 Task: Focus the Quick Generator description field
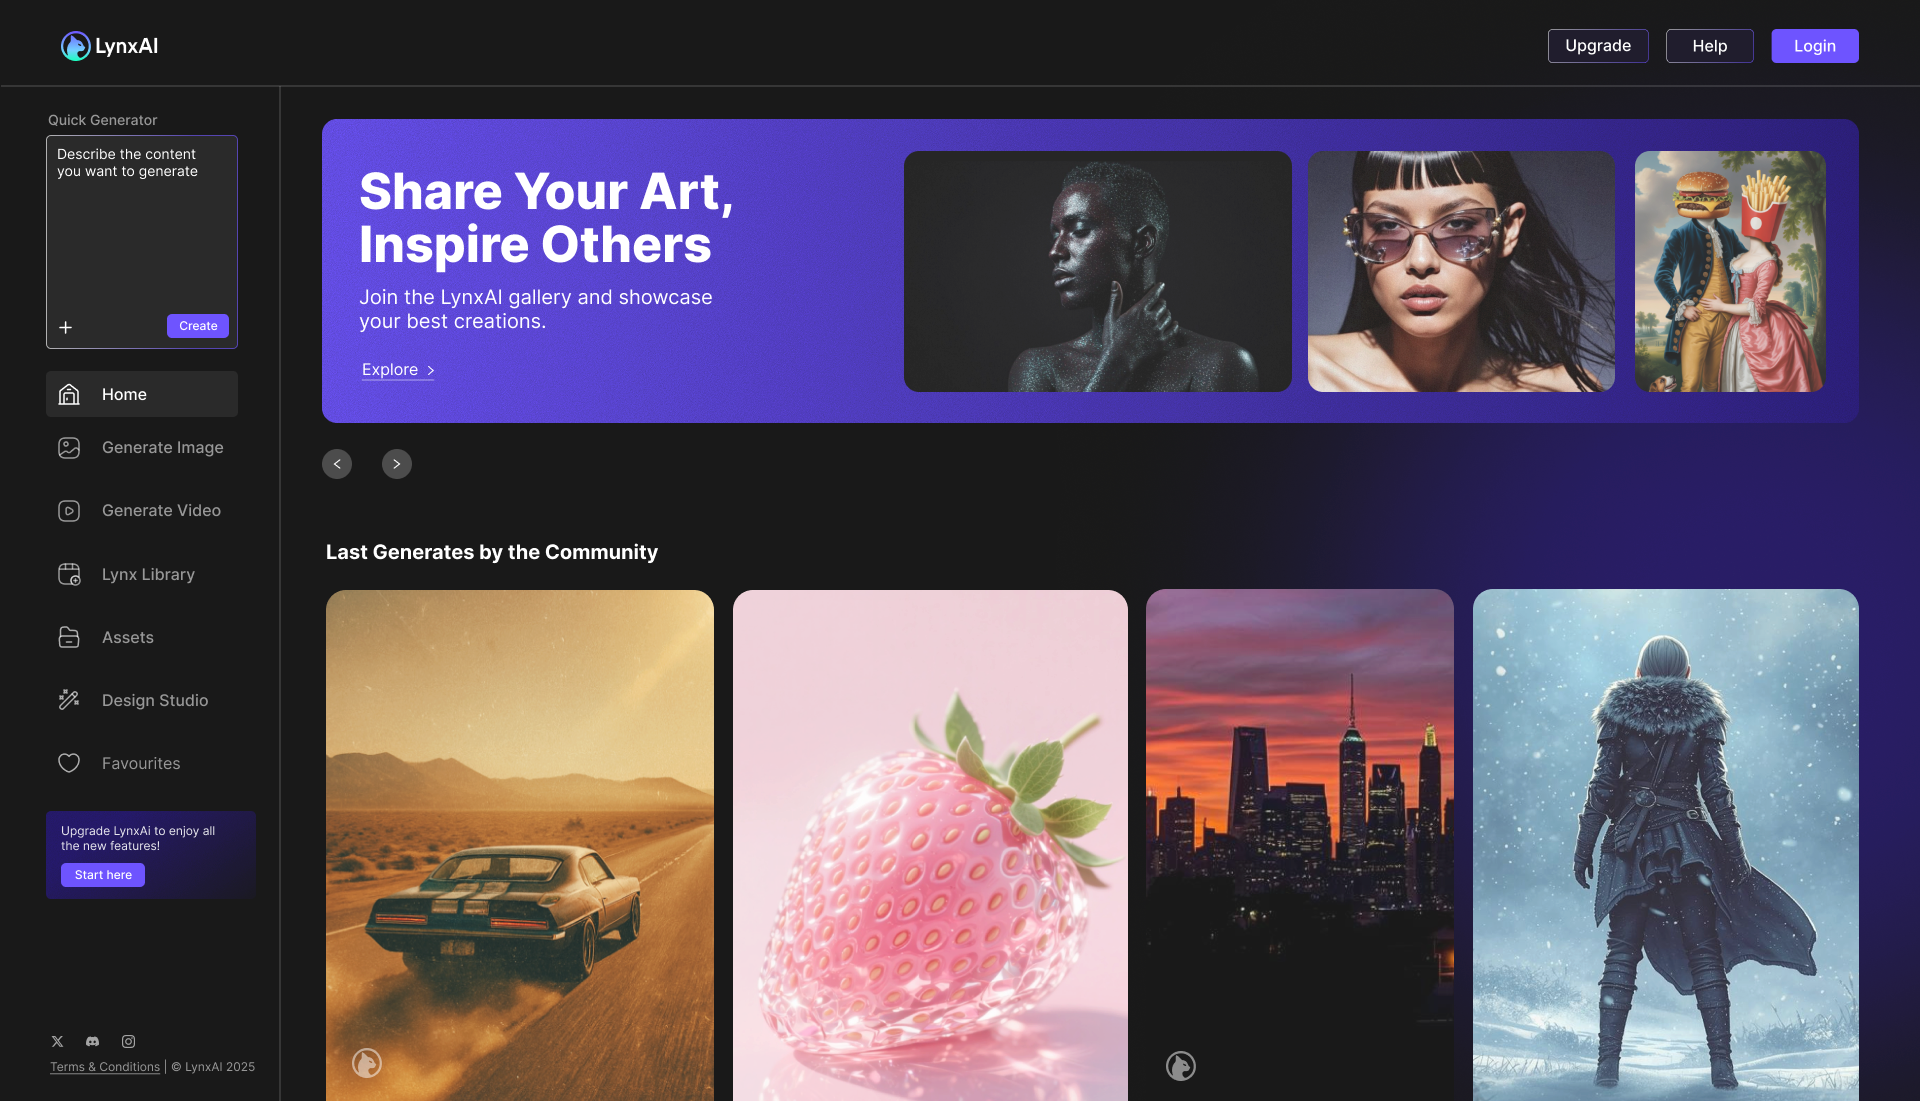(x=142, y=230)
